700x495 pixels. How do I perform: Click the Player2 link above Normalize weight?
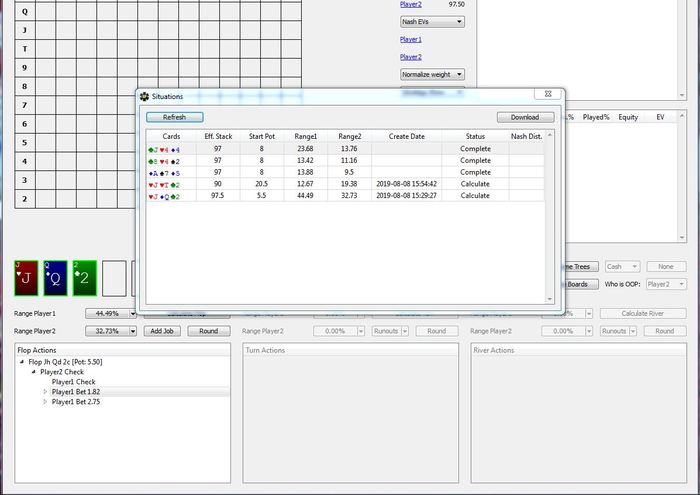tap(411, 57)
